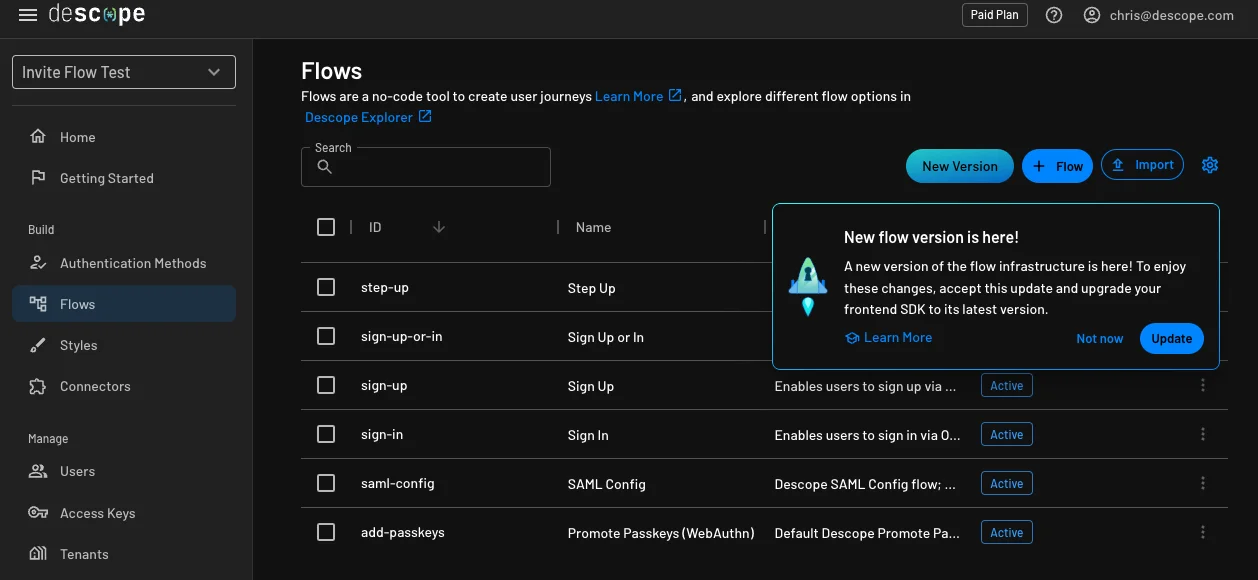Screen dimensions: 1258x580
Task: Click the Users people icon
Action: pos(38,471)
